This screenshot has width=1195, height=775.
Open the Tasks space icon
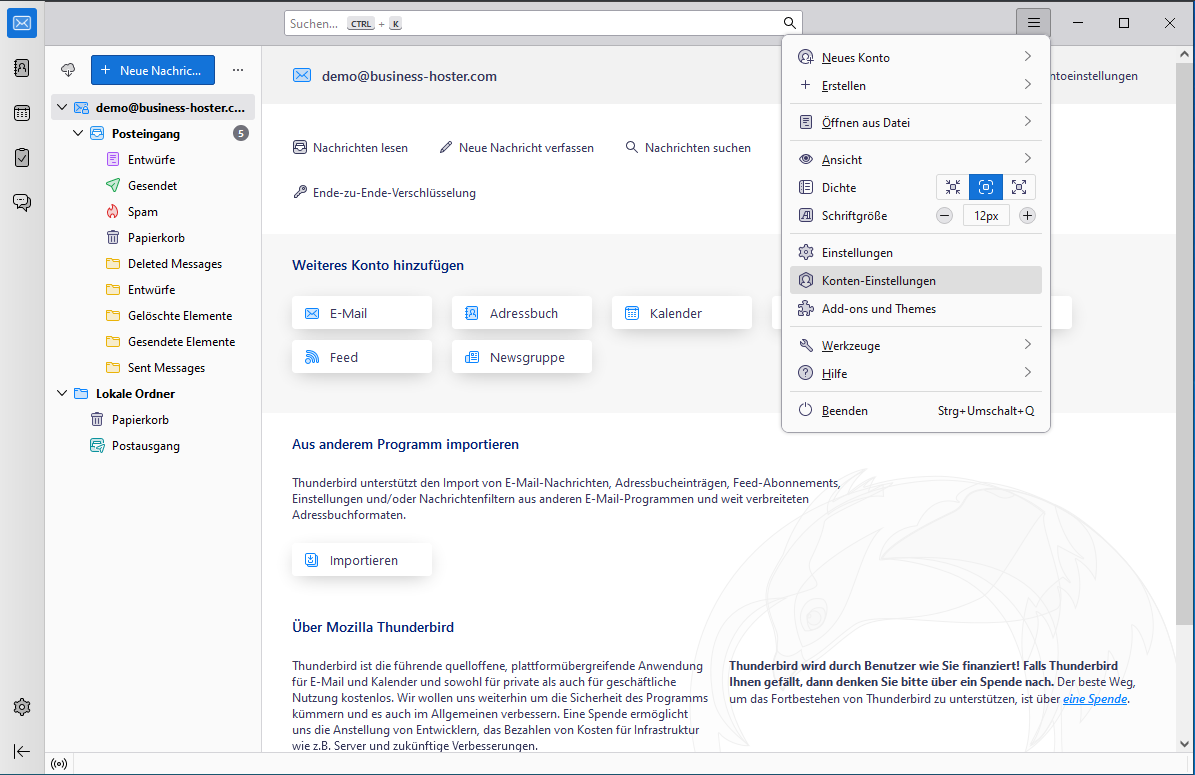point(22,158)
